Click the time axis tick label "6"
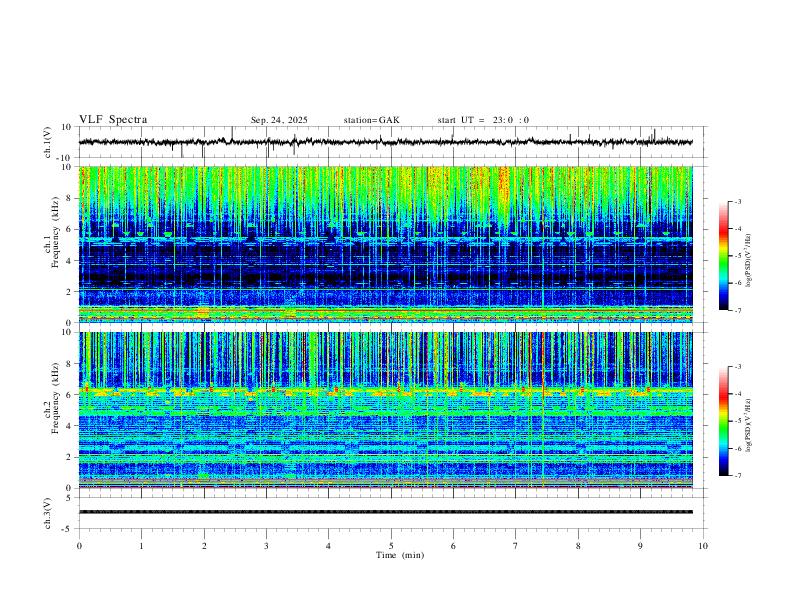 pyautogui.click(x=453, y=546)
